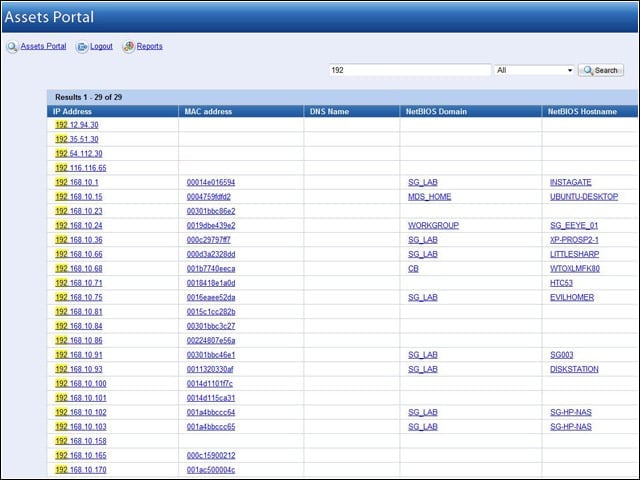Image resolution: width=640 pixels, height=480 pixels.
Task: Open the SG003 hostname link
Action: 562,355
